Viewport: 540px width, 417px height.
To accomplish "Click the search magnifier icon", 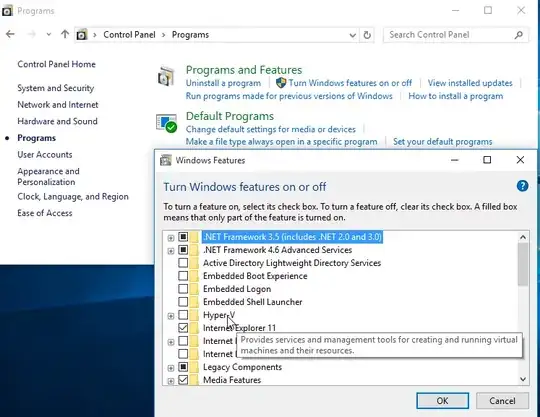I will tap(519, 35).
